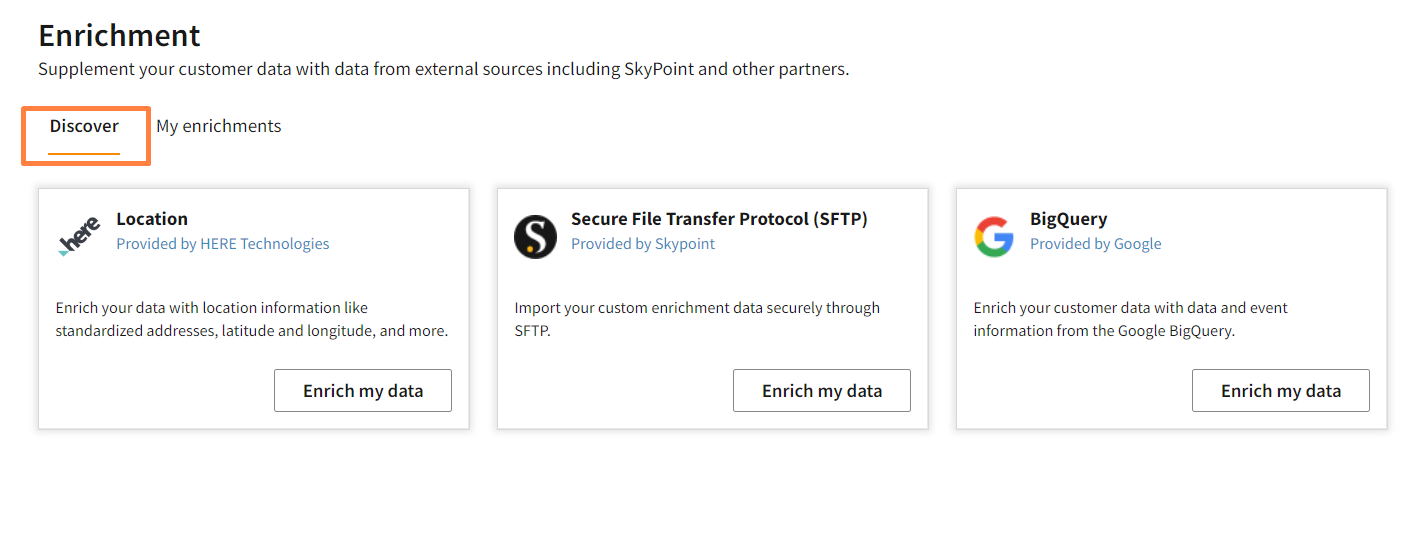Follow the Provided by Skypoint link
Image resolution: width=1421 pixels, height=559 pixels.
coord(642,244)
